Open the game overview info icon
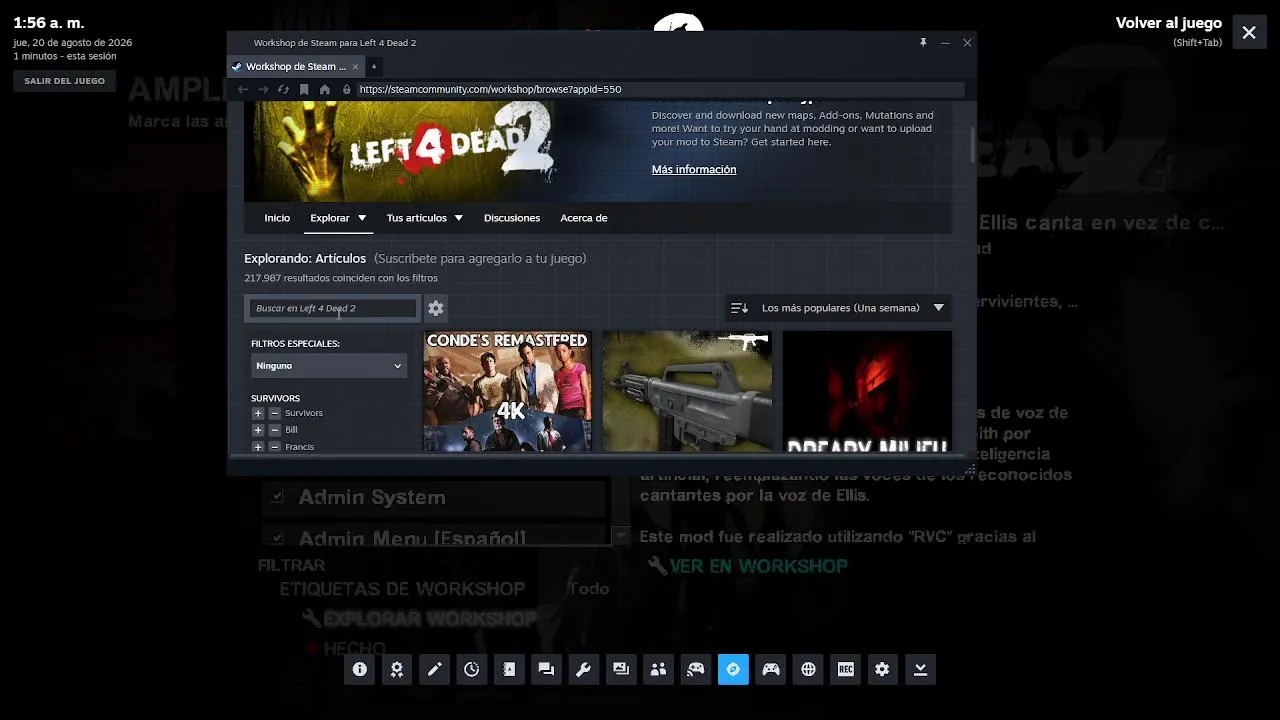 point(360,670)
